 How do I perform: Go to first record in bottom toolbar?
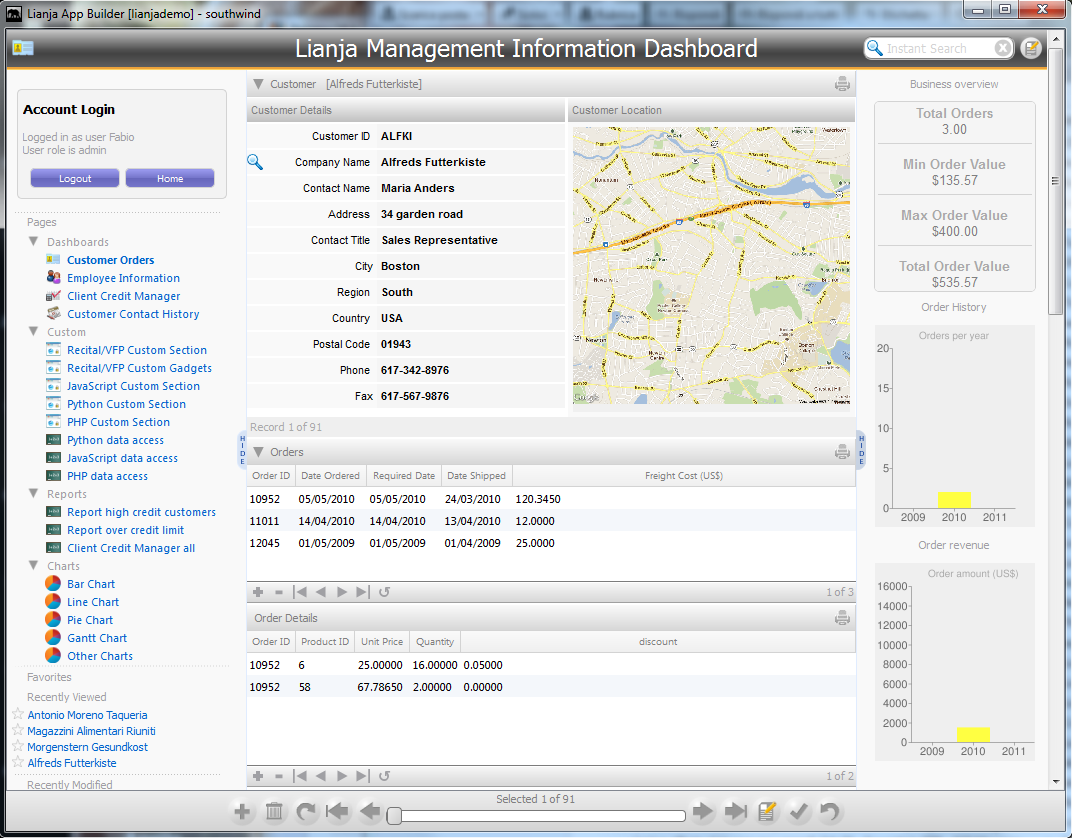point(337,811)
